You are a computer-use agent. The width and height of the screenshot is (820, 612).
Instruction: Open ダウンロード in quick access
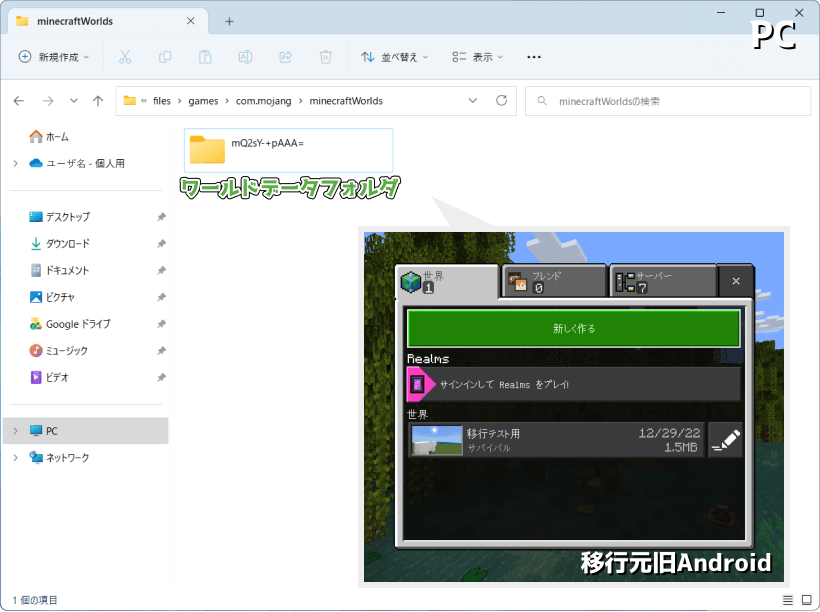[60, 243]
